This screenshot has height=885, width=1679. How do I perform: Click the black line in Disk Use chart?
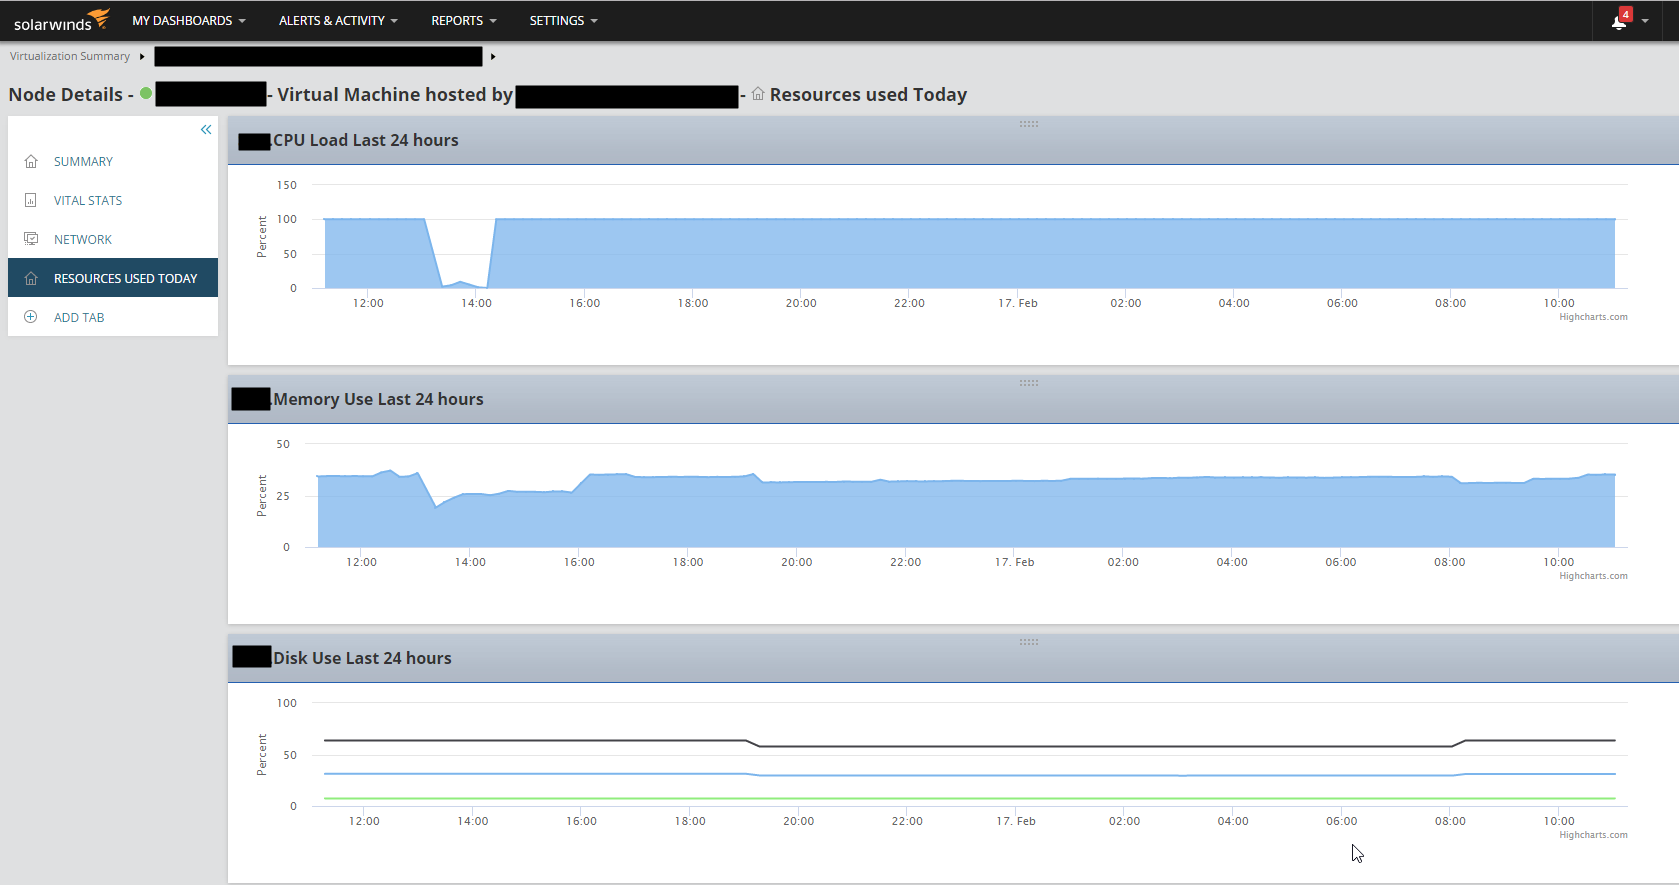point(970,746)
